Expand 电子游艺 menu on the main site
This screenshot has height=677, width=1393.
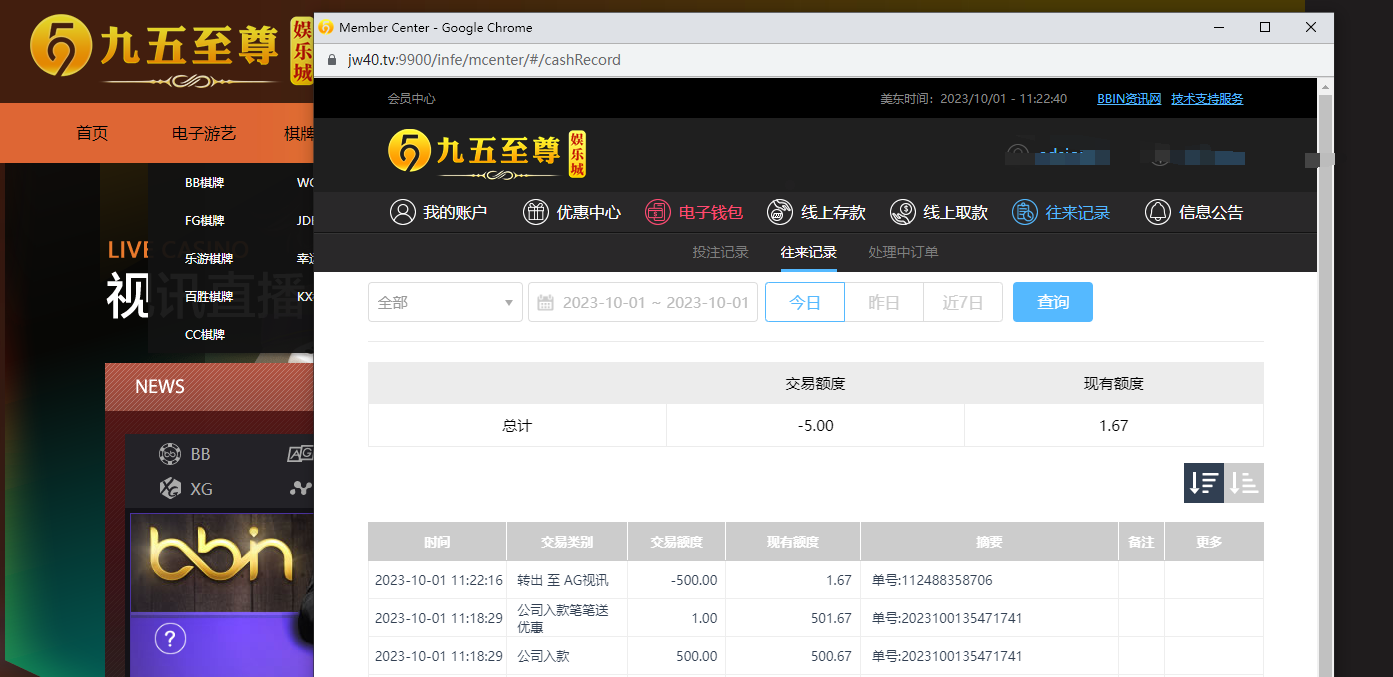[x=204, y=133]
